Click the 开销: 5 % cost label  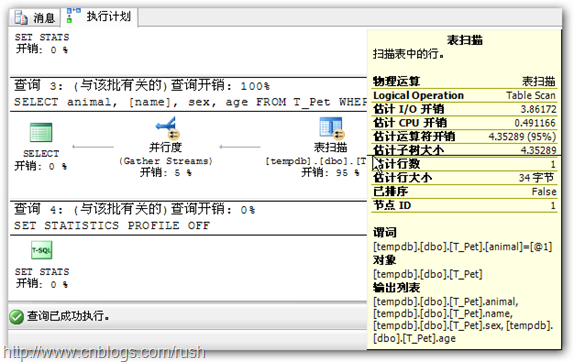click(x=165, y=172)
